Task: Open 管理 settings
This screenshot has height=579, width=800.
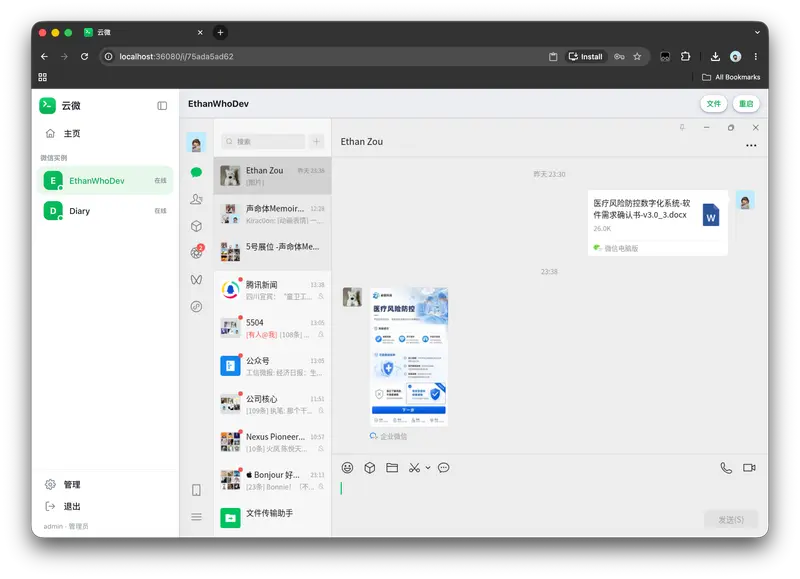Action: coord(63,484)
